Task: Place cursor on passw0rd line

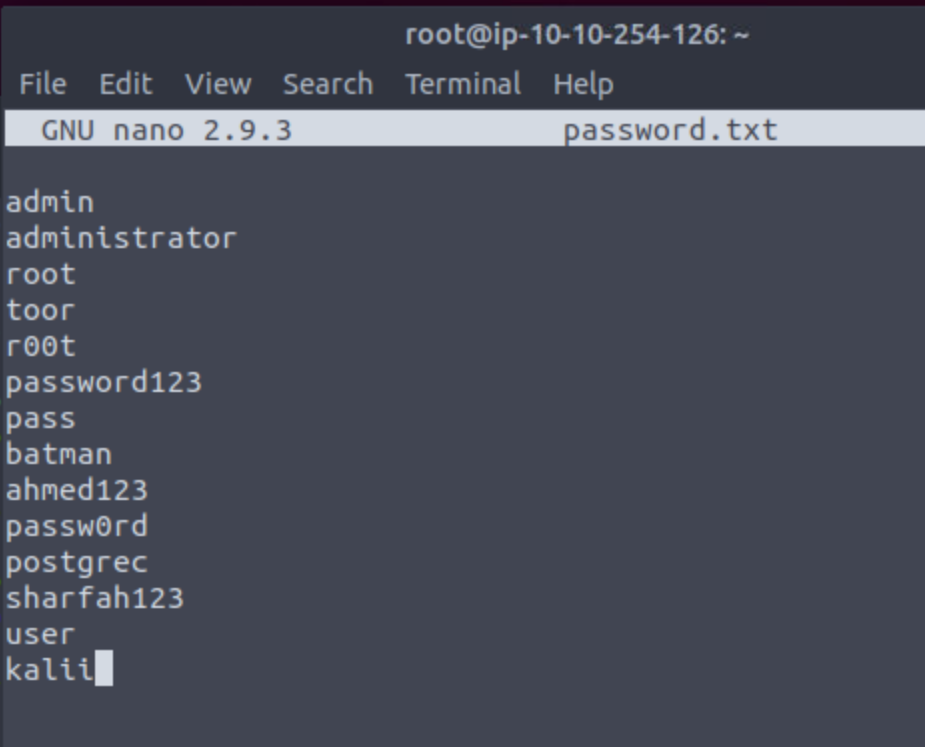Action: [x=77, y=527]
